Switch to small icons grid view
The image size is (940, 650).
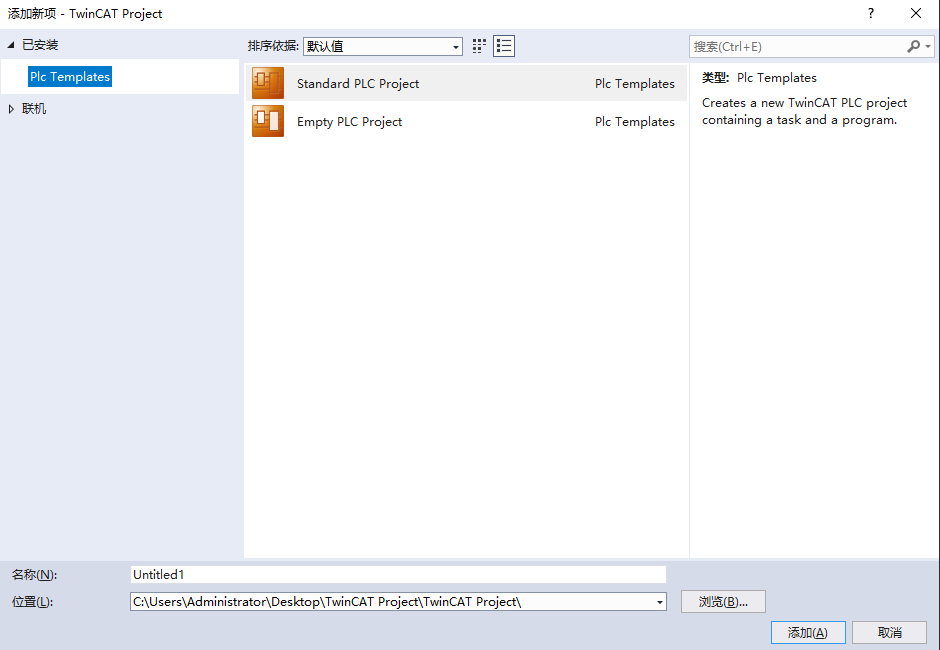pos(479,46)
